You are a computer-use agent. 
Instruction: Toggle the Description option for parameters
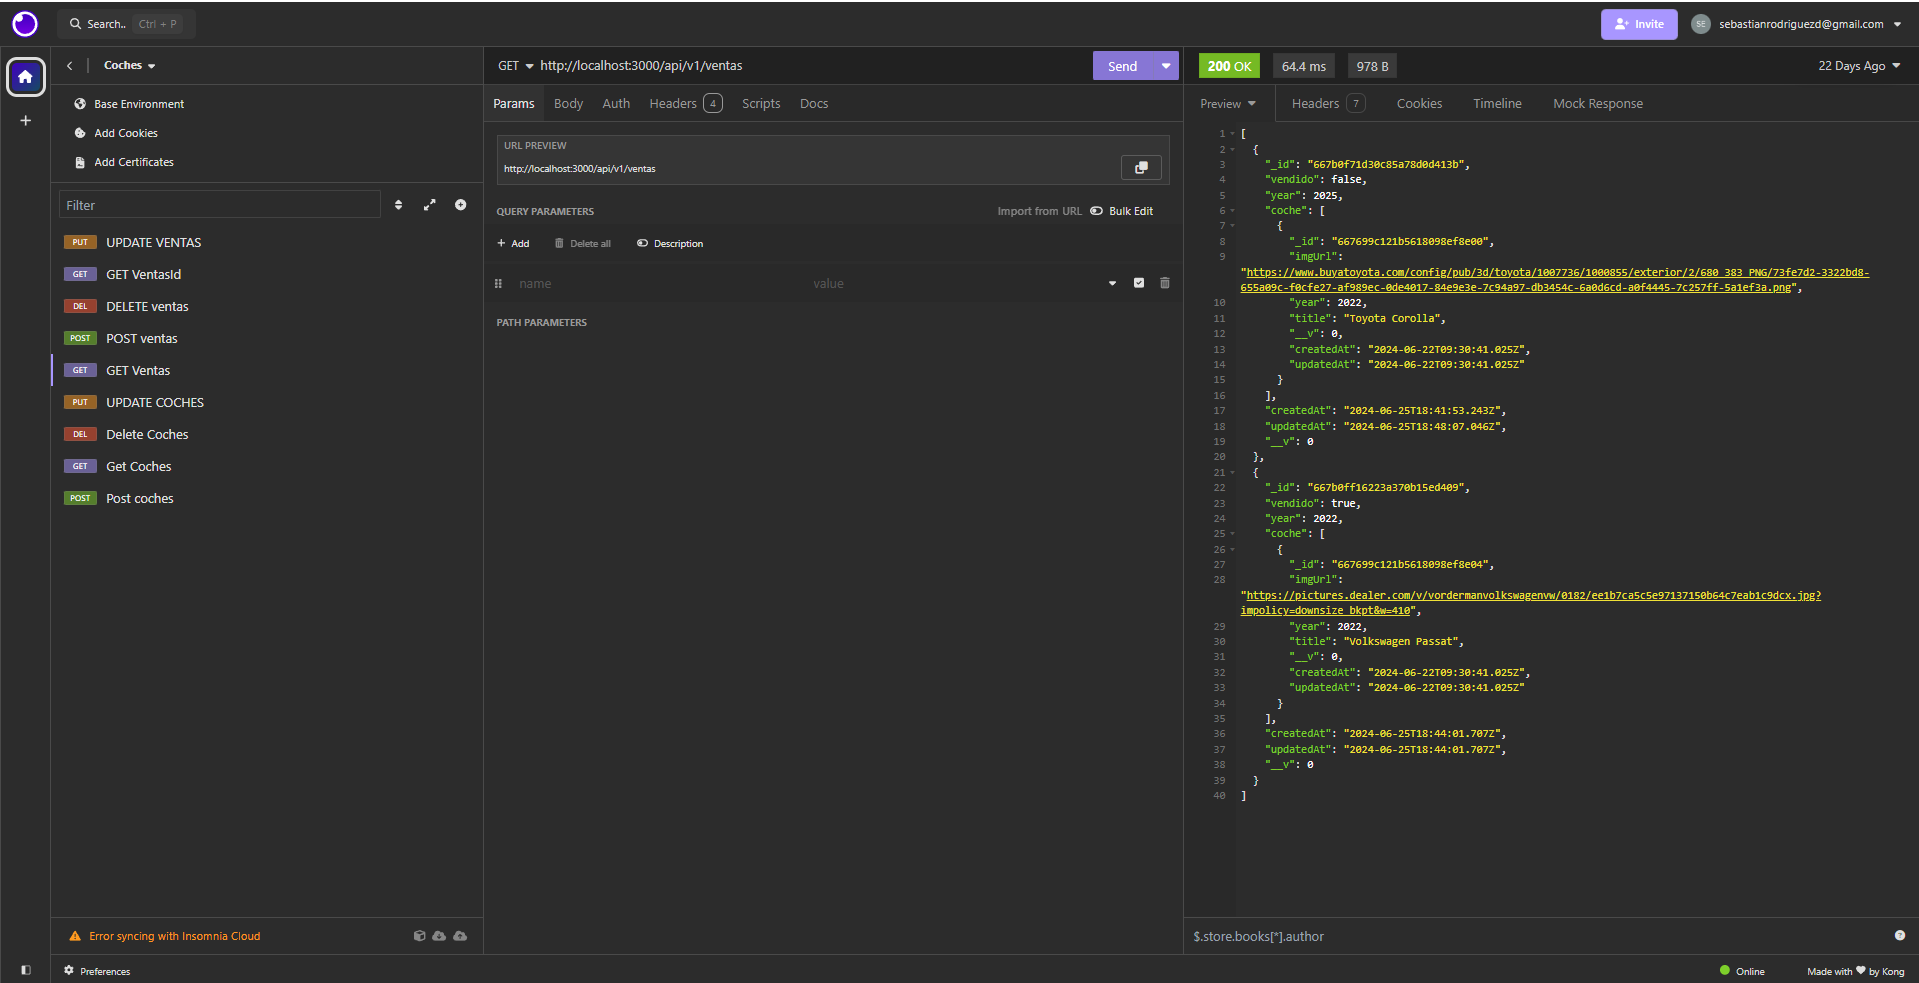point(670,244)
